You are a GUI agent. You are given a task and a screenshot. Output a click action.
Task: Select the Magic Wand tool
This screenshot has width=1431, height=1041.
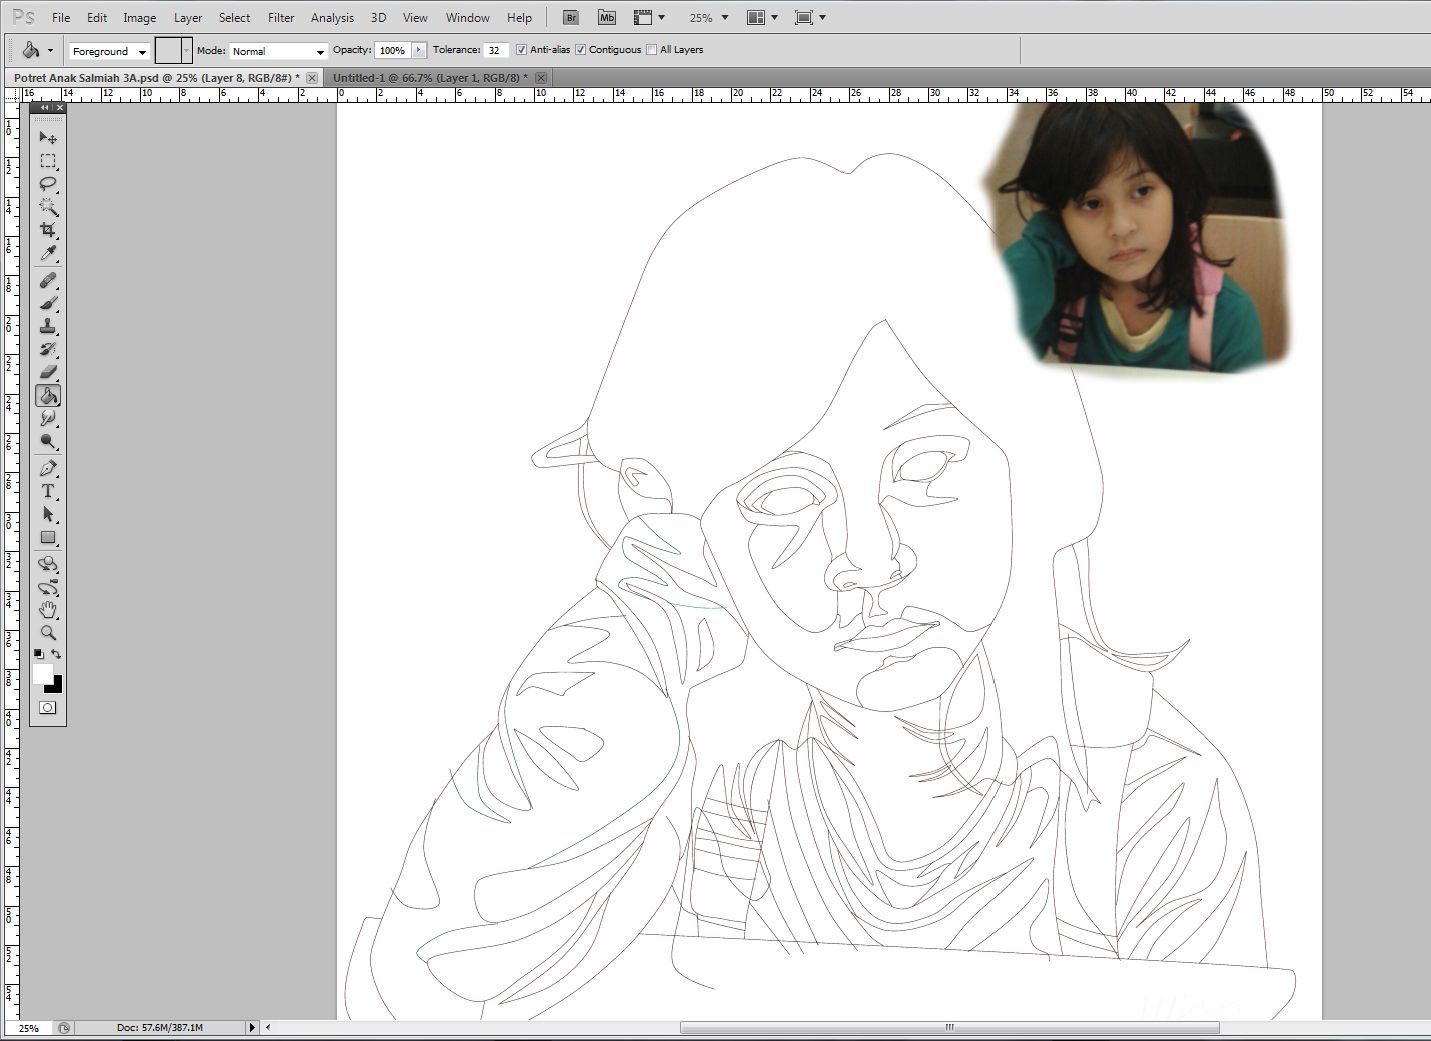tap(48, 207)
